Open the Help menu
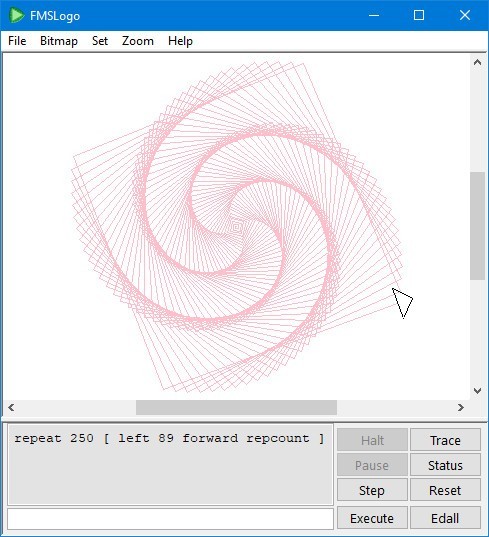489x537 pixels. 180,41
